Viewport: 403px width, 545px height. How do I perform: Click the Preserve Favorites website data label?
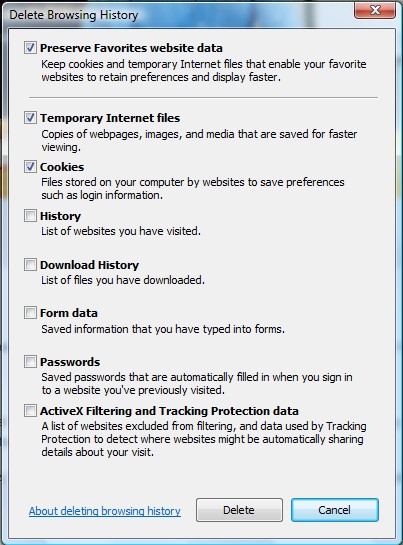point(131,48)
